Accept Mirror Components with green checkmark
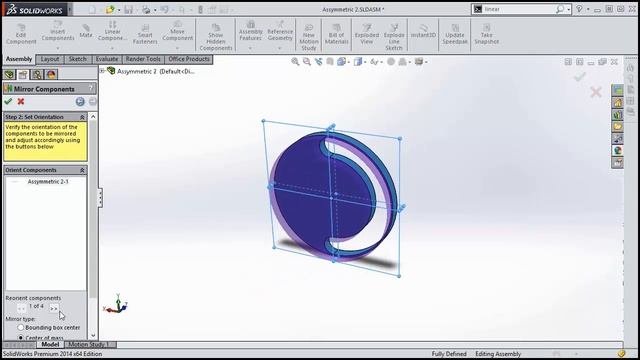The width and height of the screenshot is (640, 360). click(x=8, y=101)
